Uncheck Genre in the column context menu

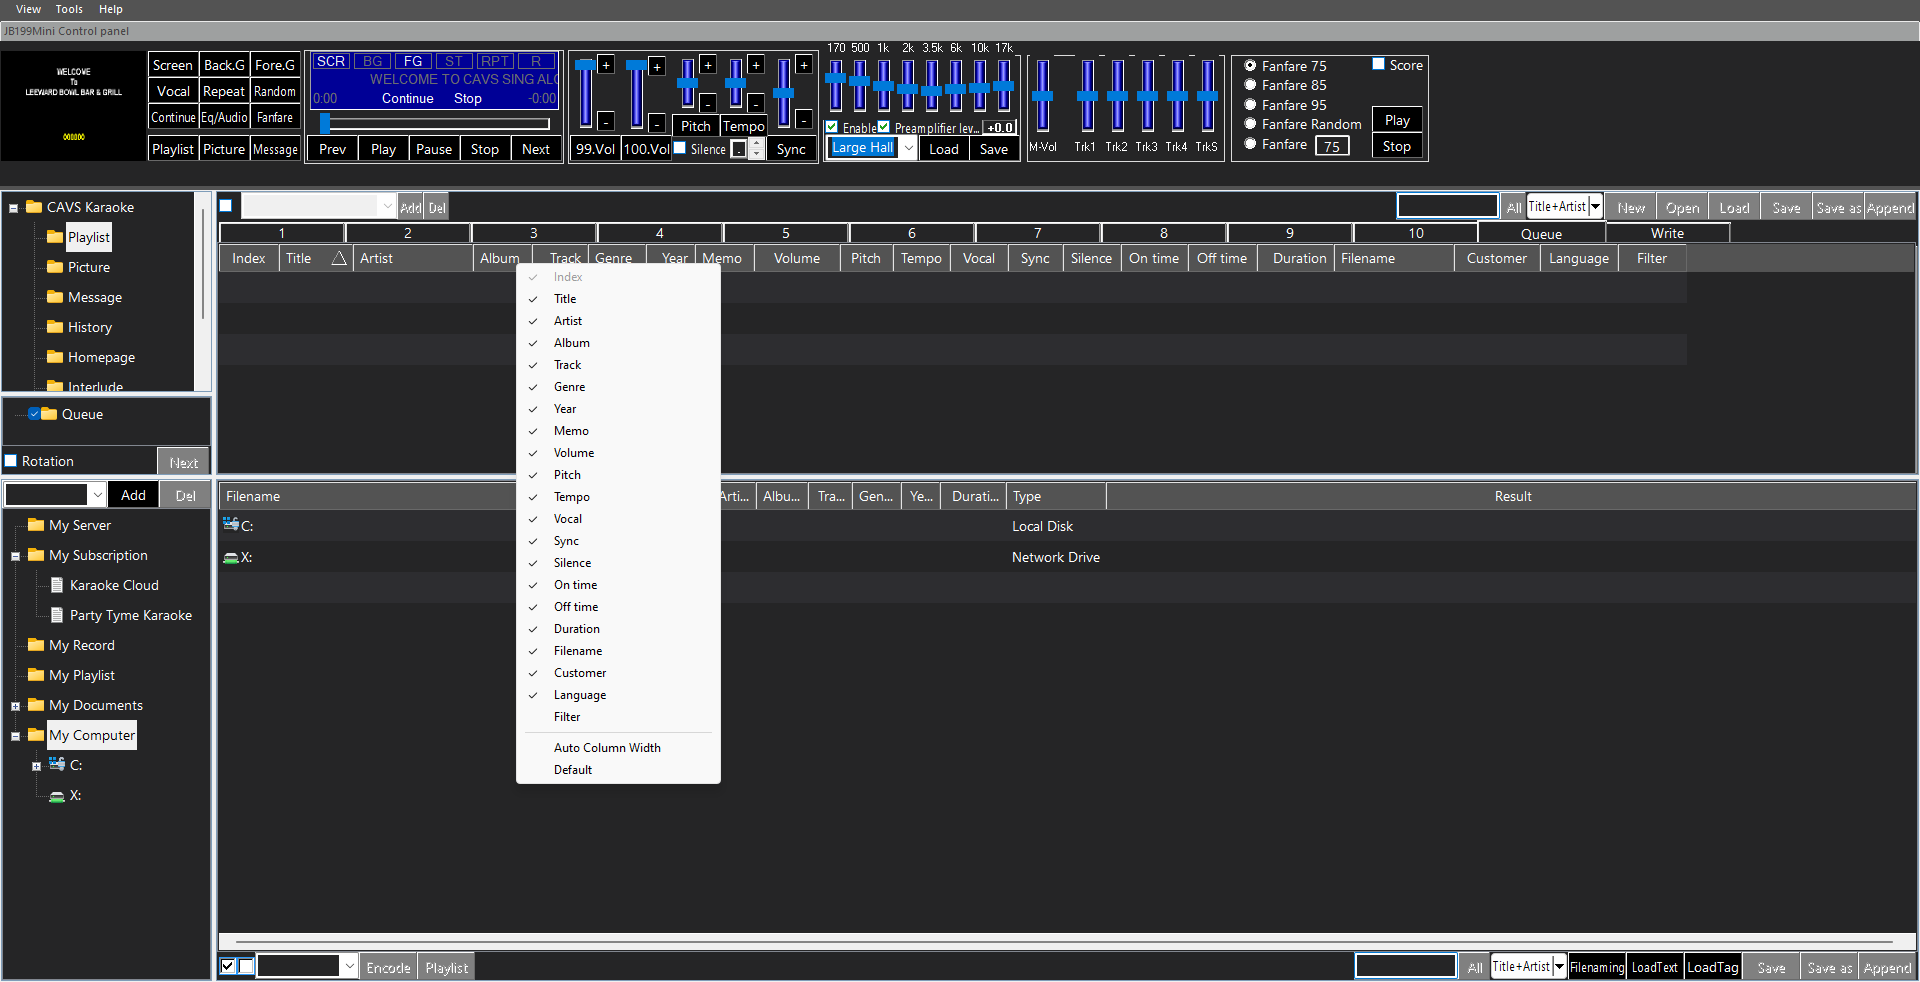(569, 387)
